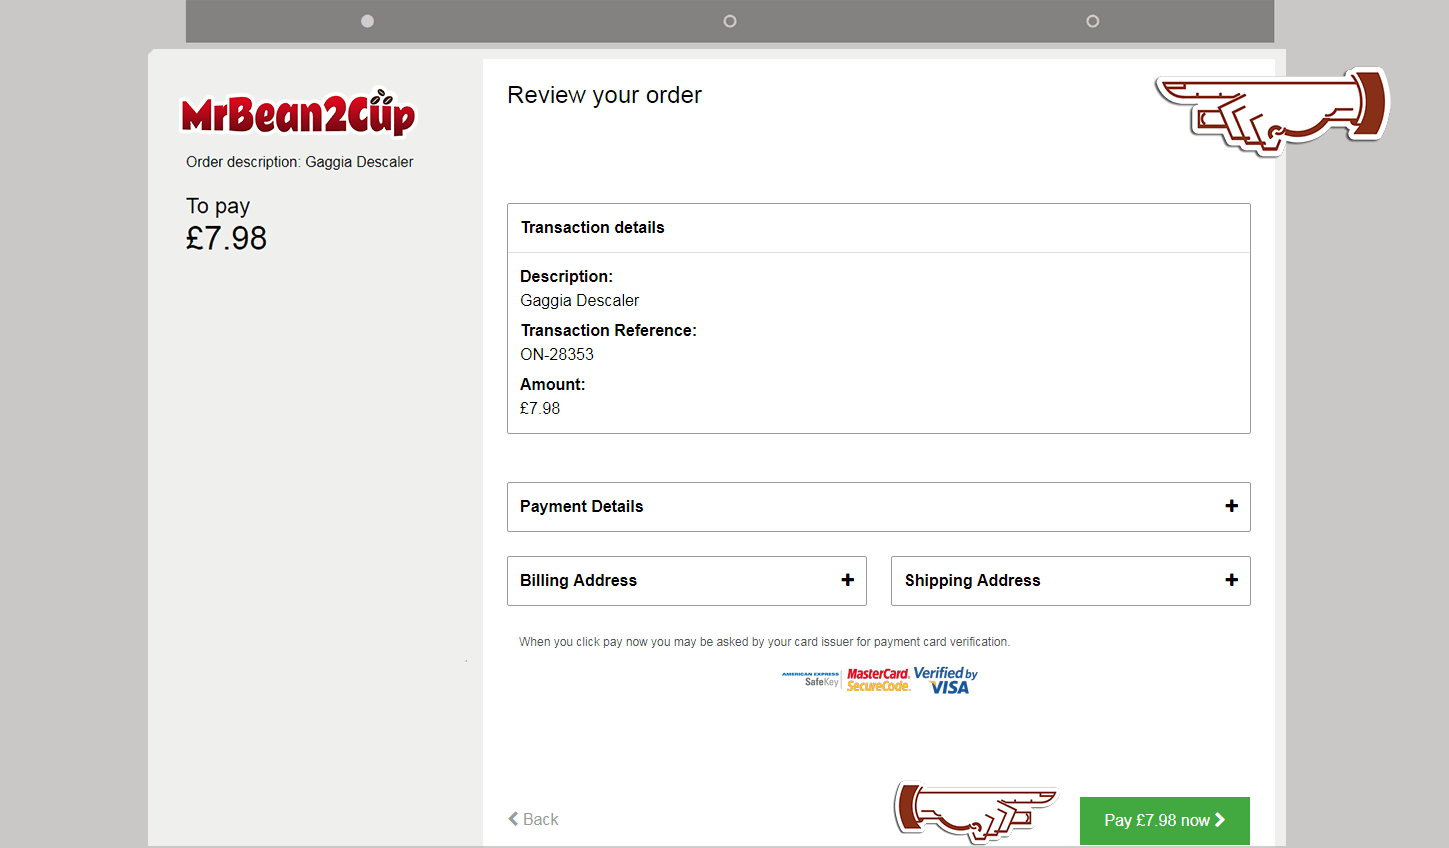Screen dimensions: 1449x848
Task: Click the Back link
Action: tap(538, 819)
